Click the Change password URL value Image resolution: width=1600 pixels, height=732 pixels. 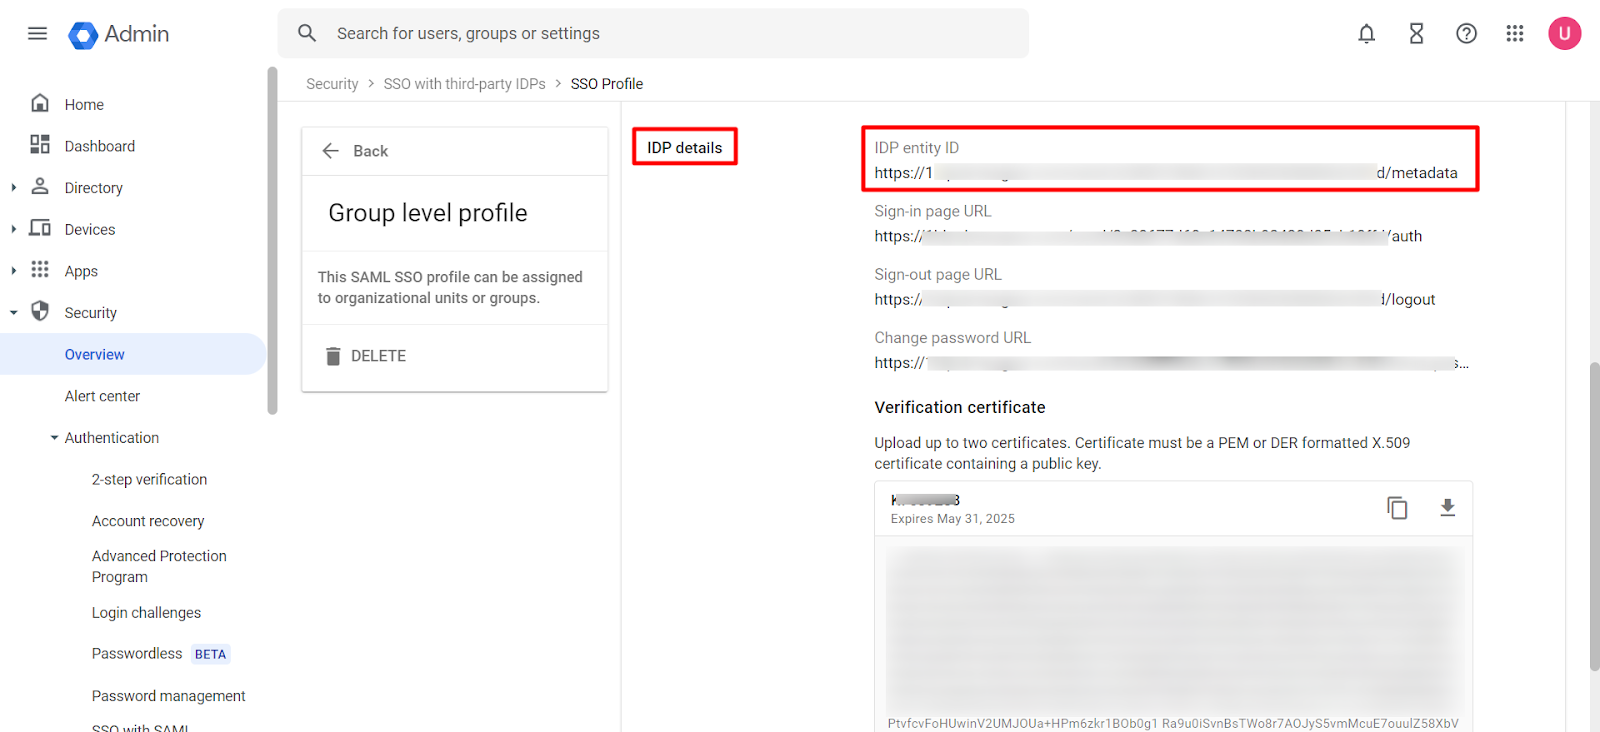point(1171,363)
